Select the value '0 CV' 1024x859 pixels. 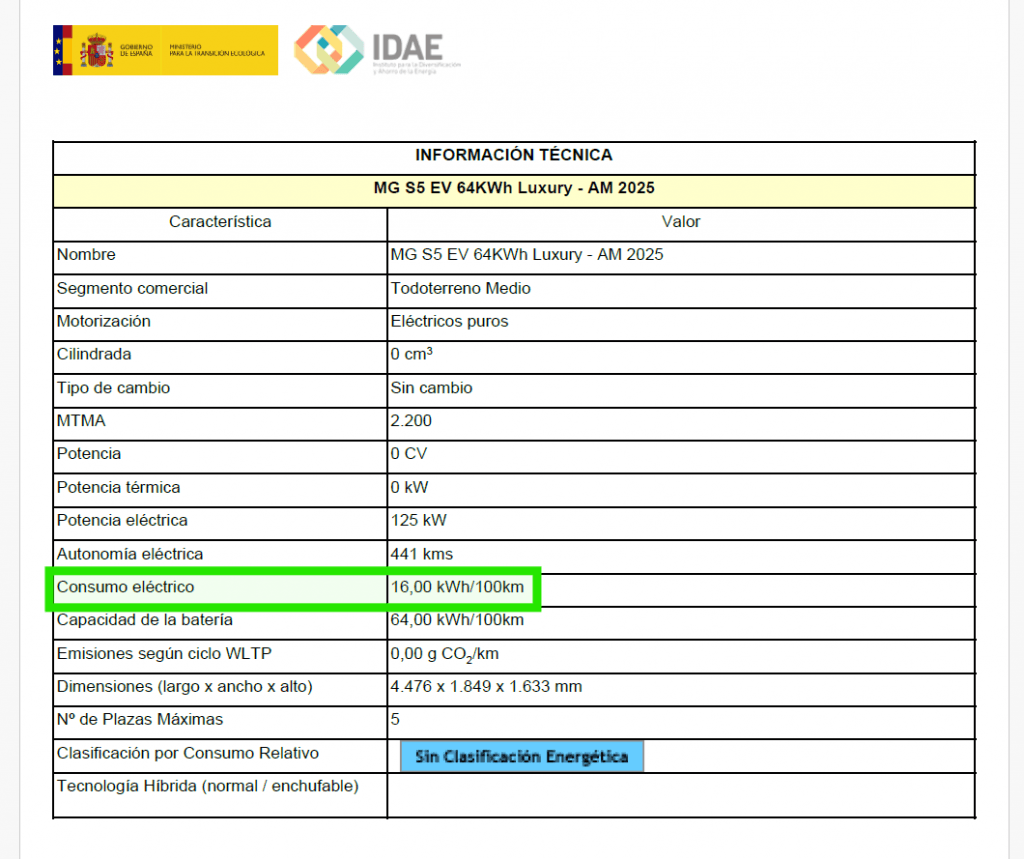click(x=409, y=454)
